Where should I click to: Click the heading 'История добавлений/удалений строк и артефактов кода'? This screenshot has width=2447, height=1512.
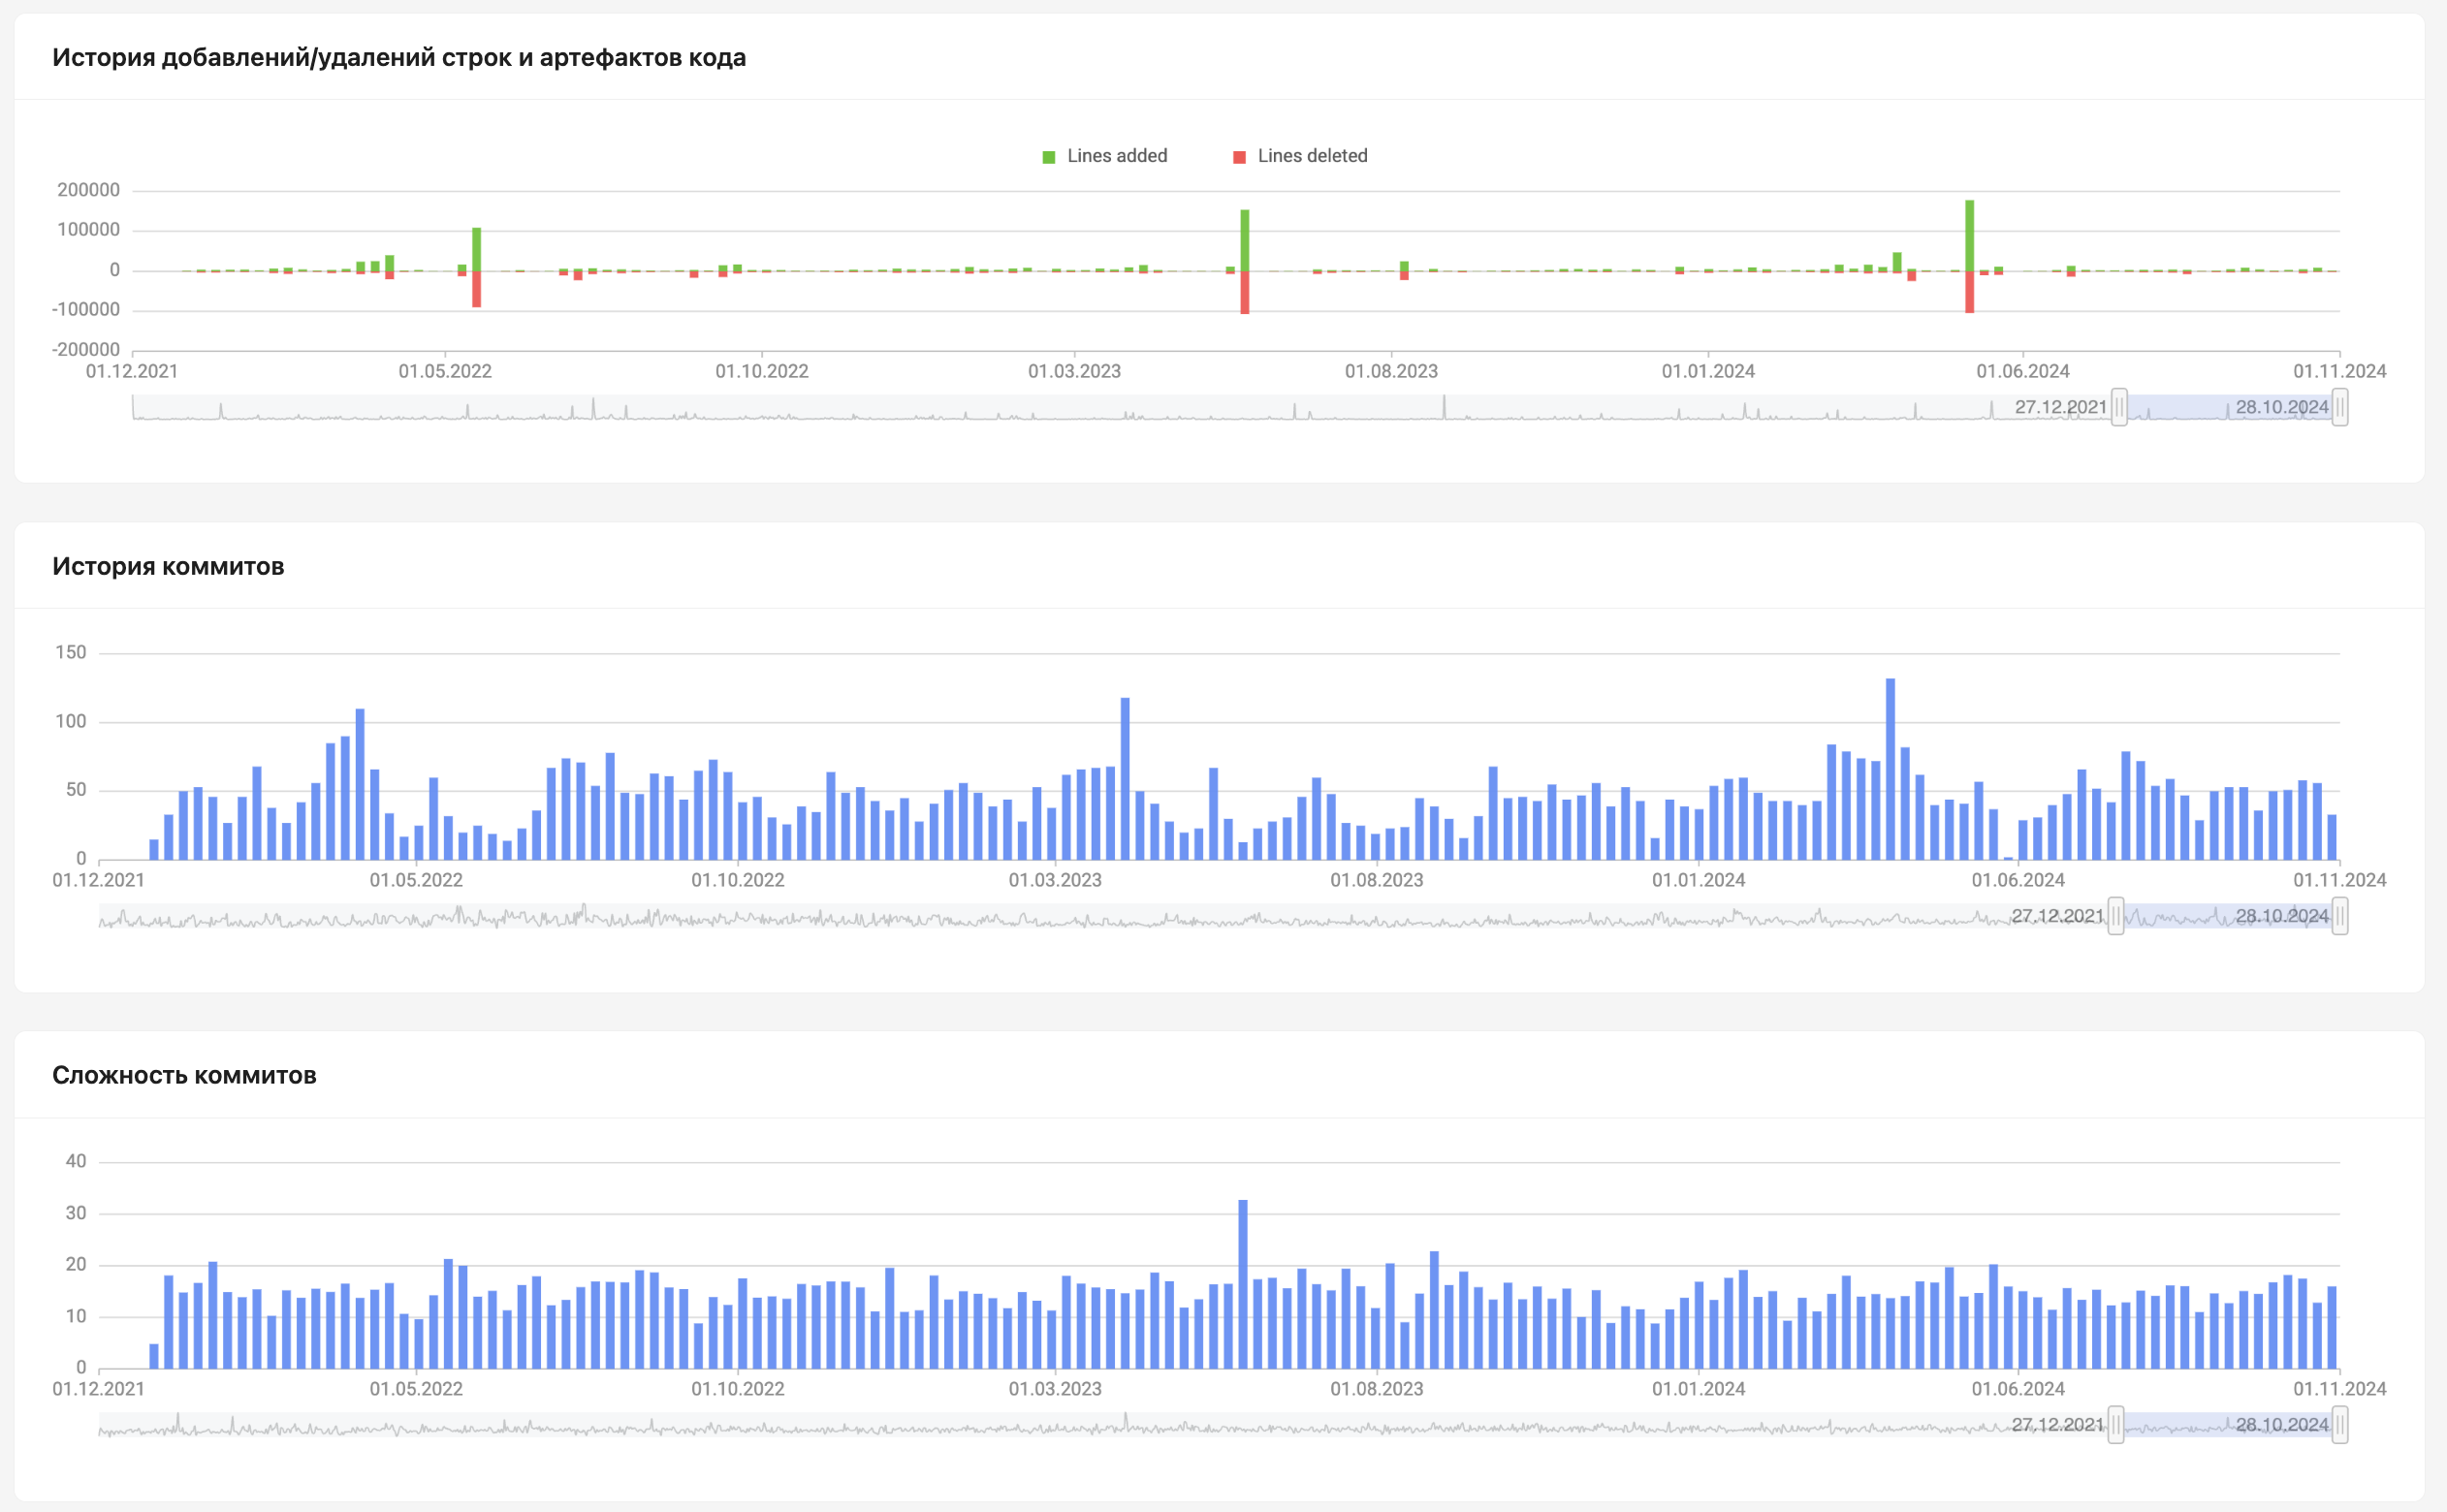pos(399,58)
